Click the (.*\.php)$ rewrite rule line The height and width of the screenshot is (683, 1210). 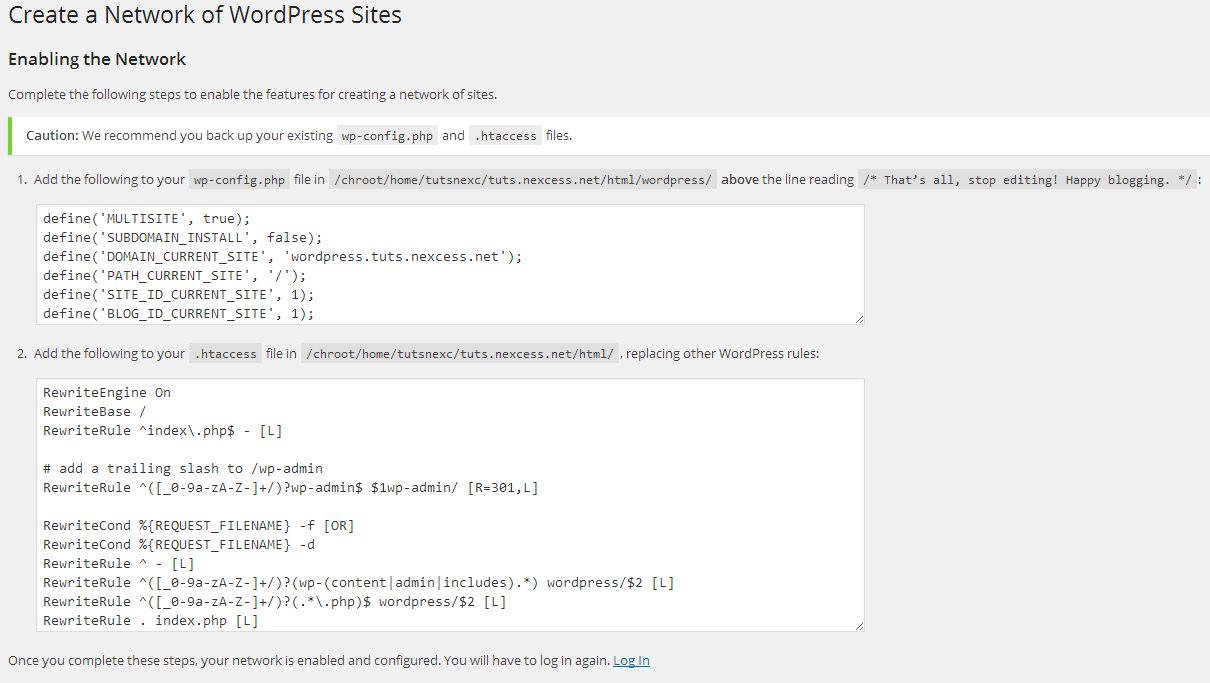pyautogui.click(x=275, y=601)
